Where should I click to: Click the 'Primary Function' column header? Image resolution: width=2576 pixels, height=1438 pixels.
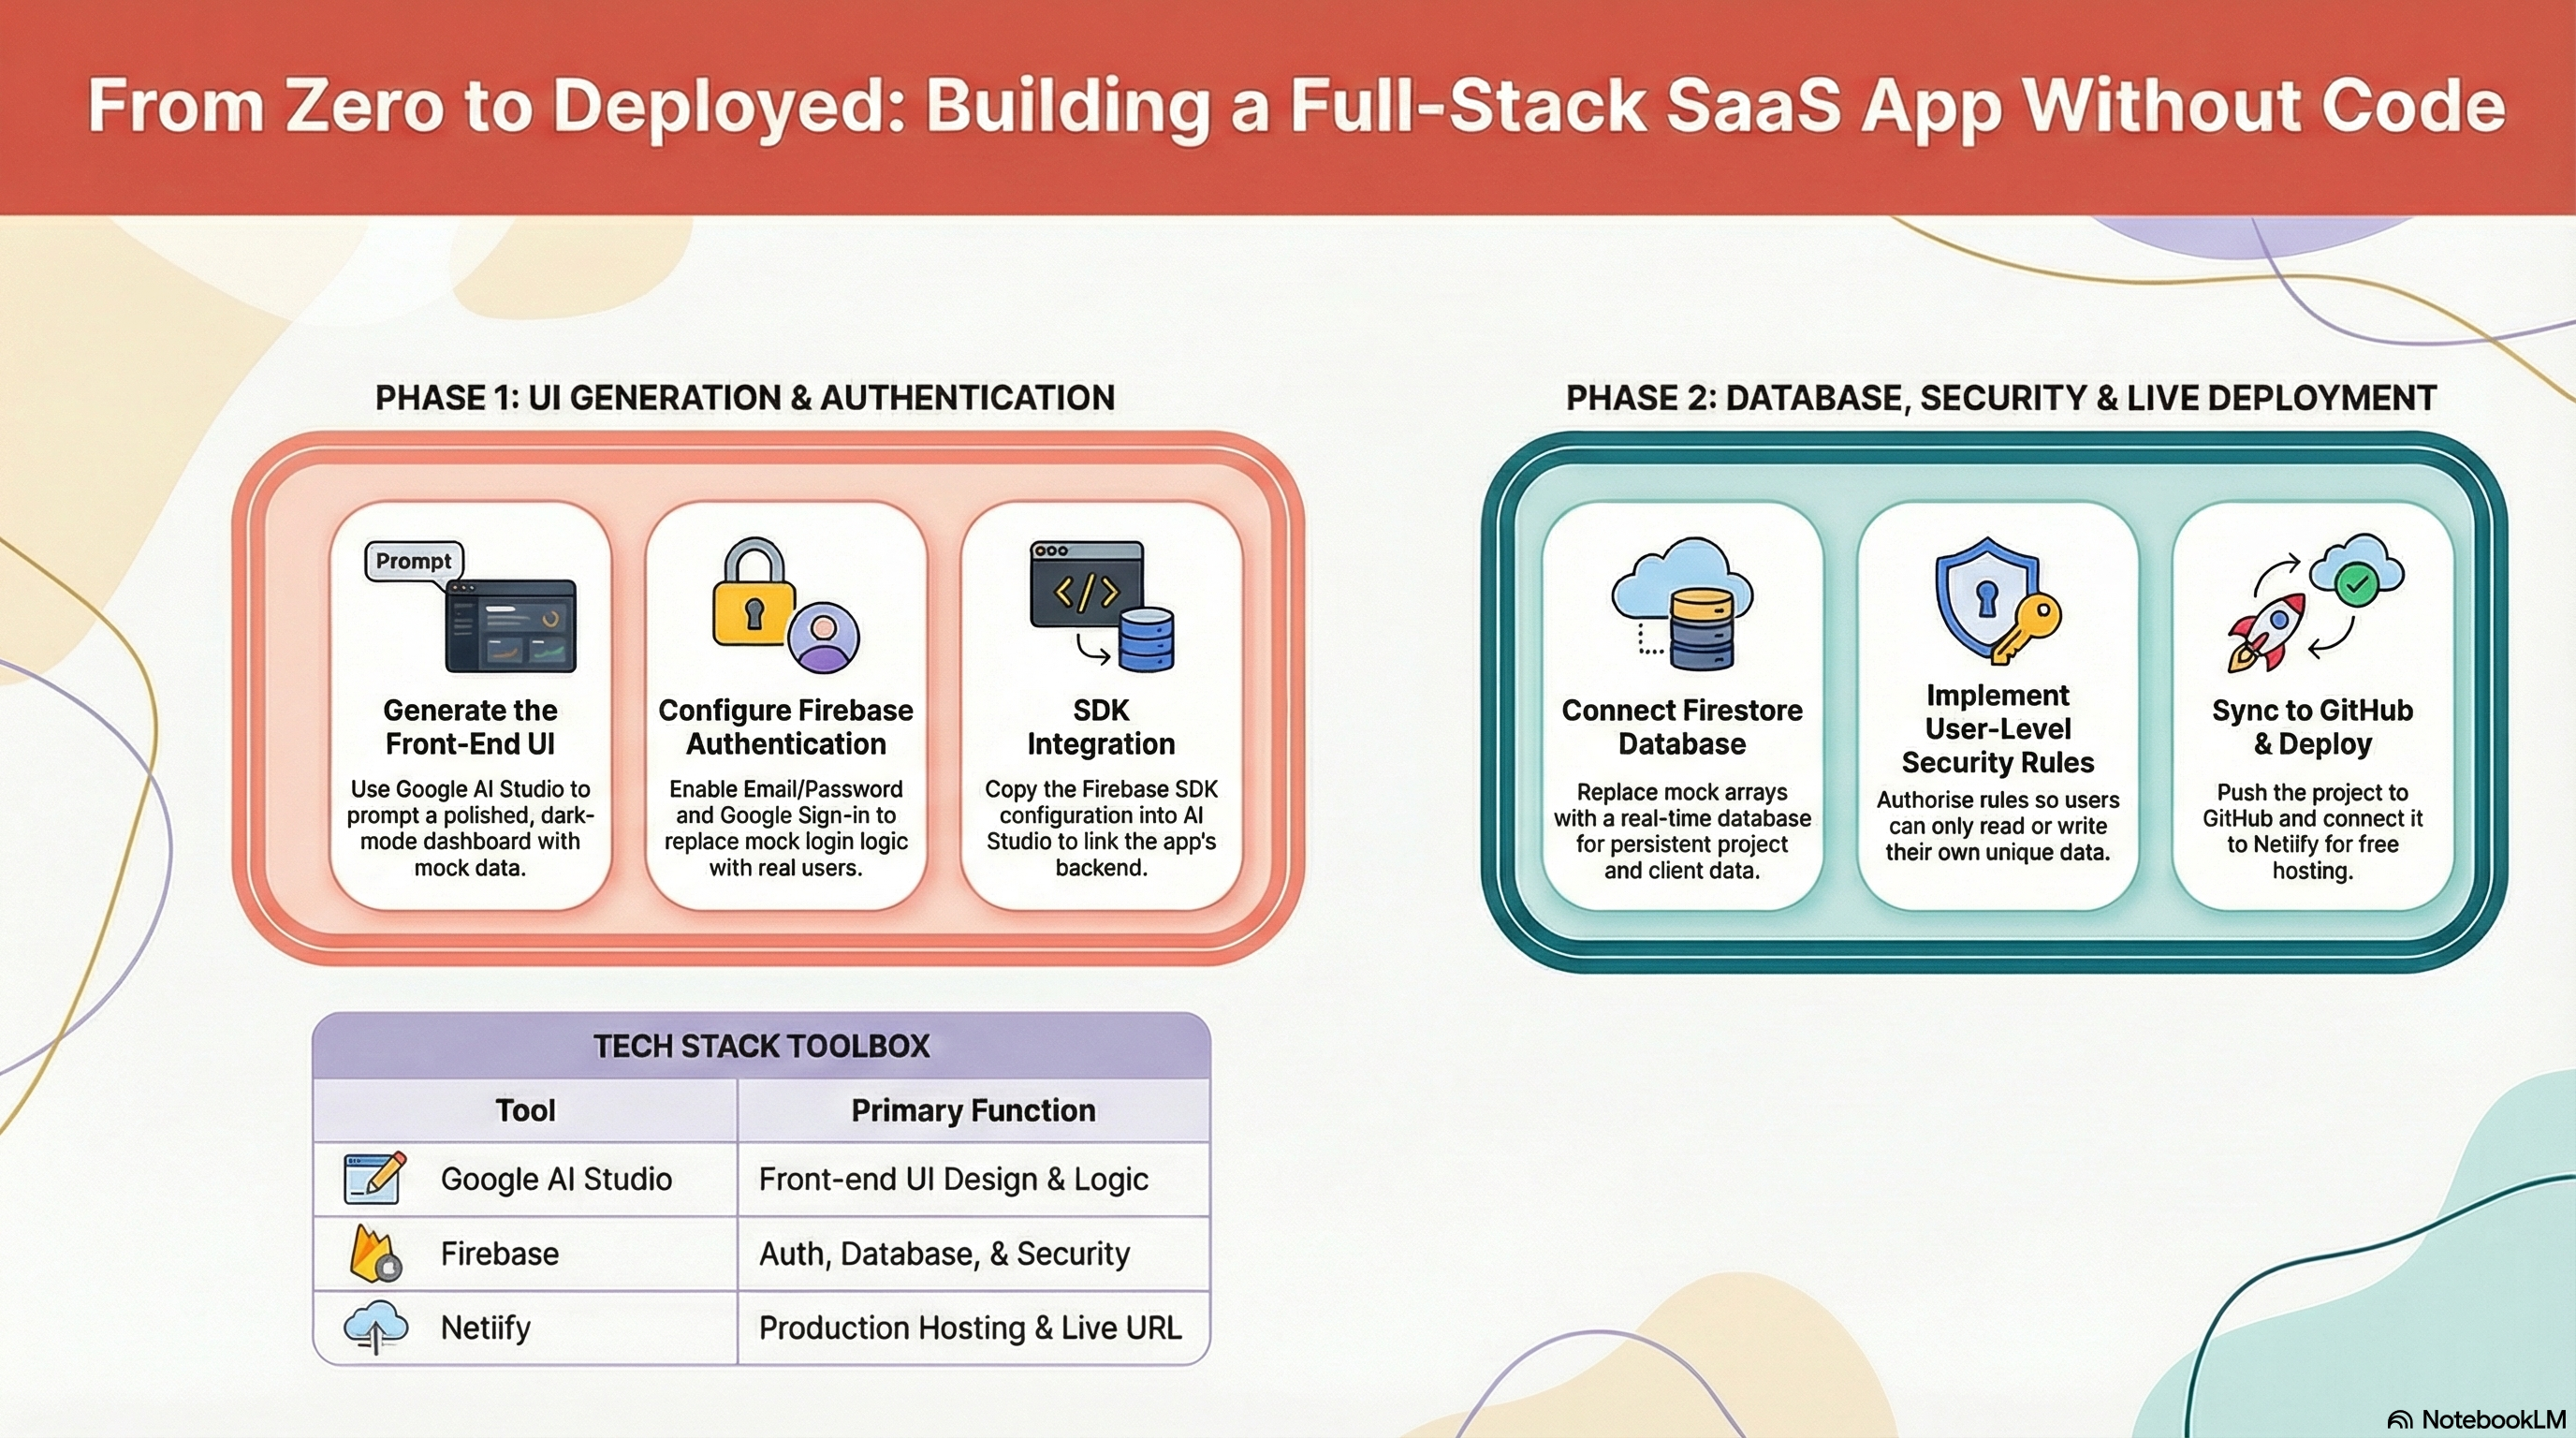click(x=973, y=1110)
